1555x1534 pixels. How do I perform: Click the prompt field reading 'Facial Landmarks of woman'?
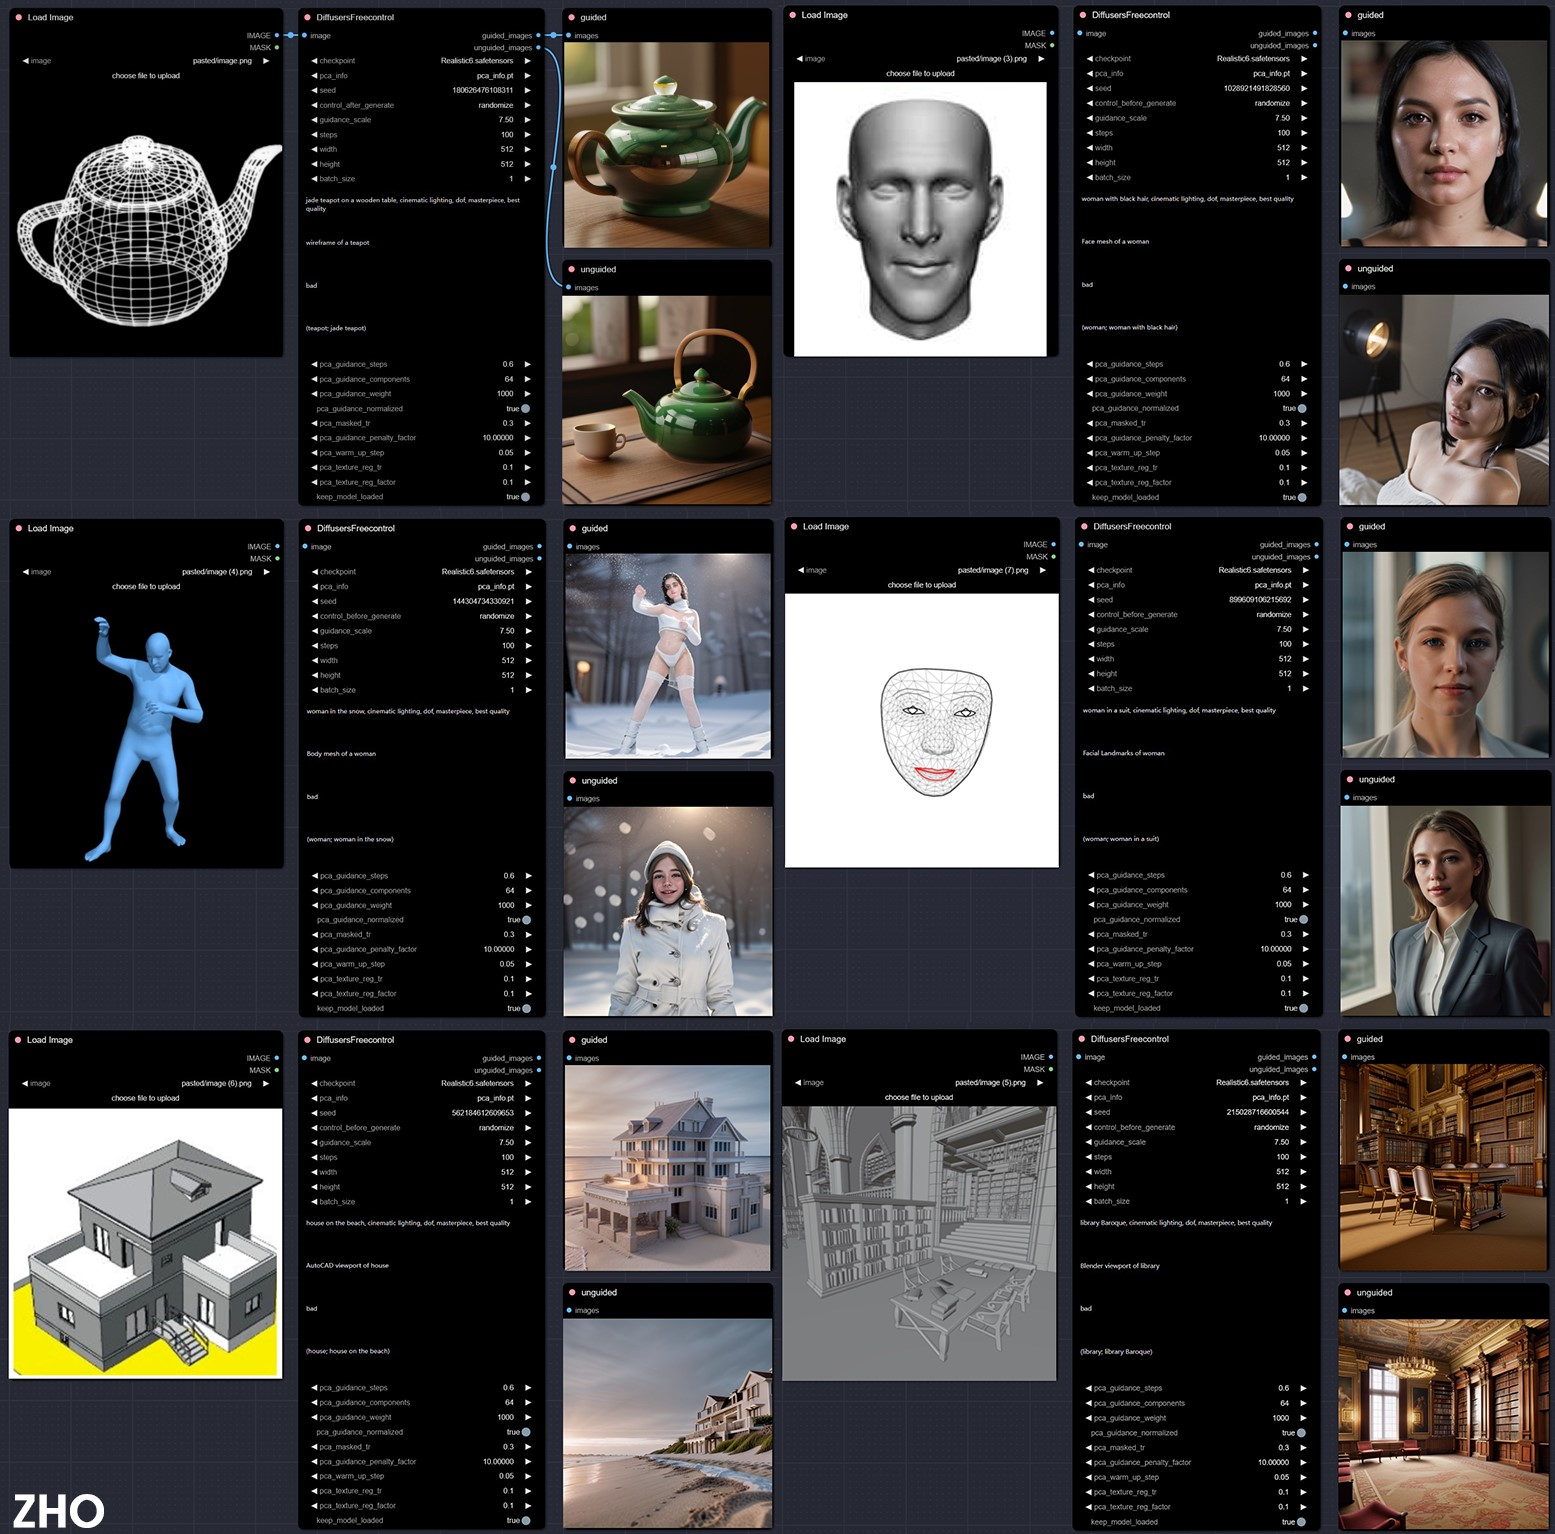(x=1197, y=768)
